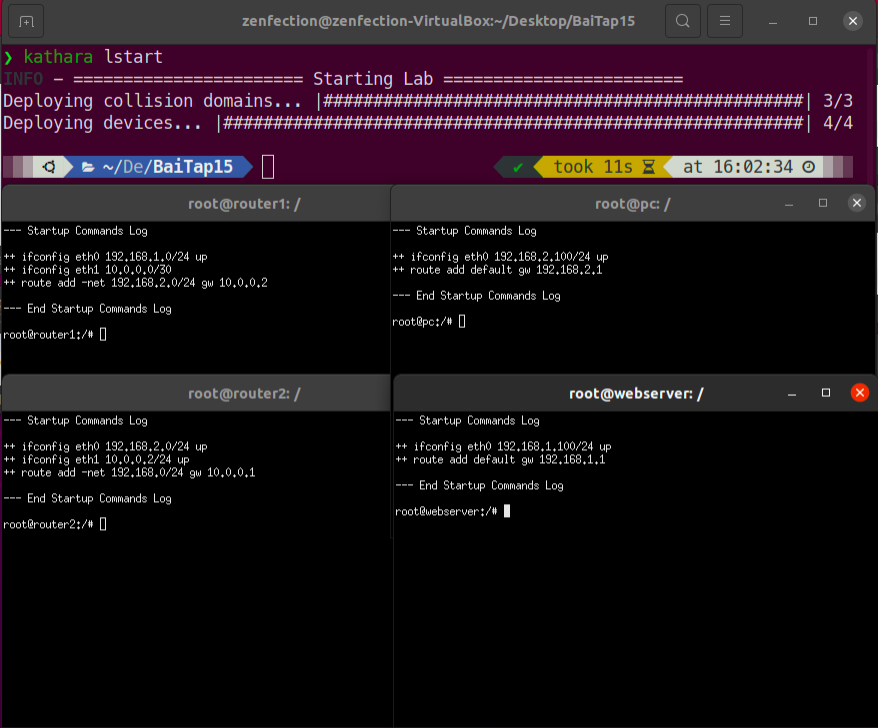Click the 'at 16:02:34' time segment
The image size is (878, 728).
pos(737,167)
